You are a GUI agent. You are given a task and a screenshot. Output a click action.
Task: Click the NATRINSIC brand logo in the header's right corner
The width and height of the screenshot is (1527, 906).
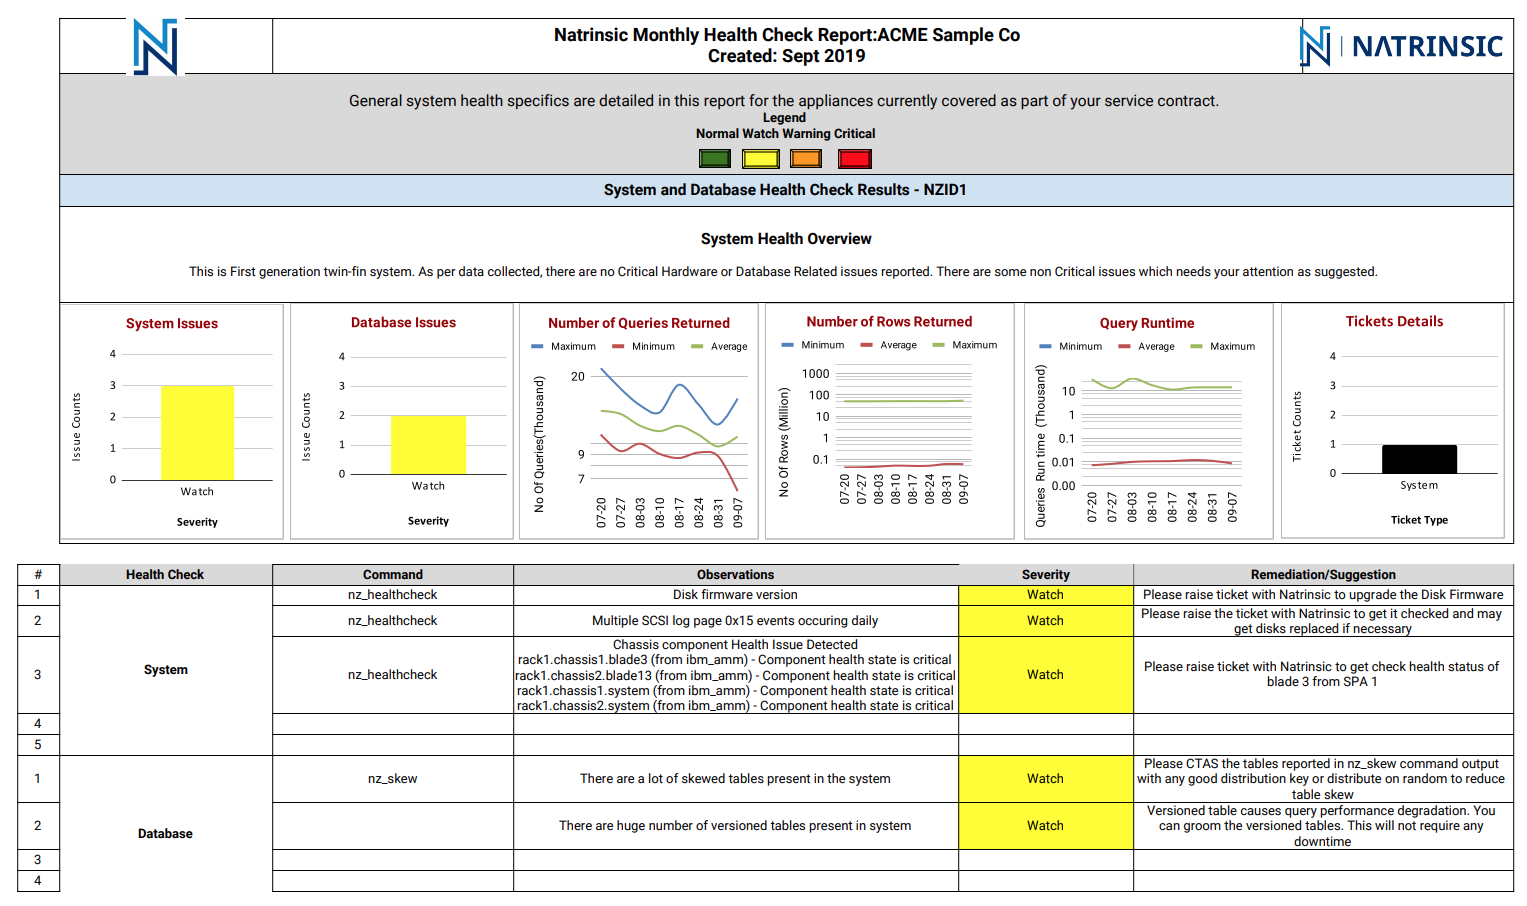(x=1401, y=46)
